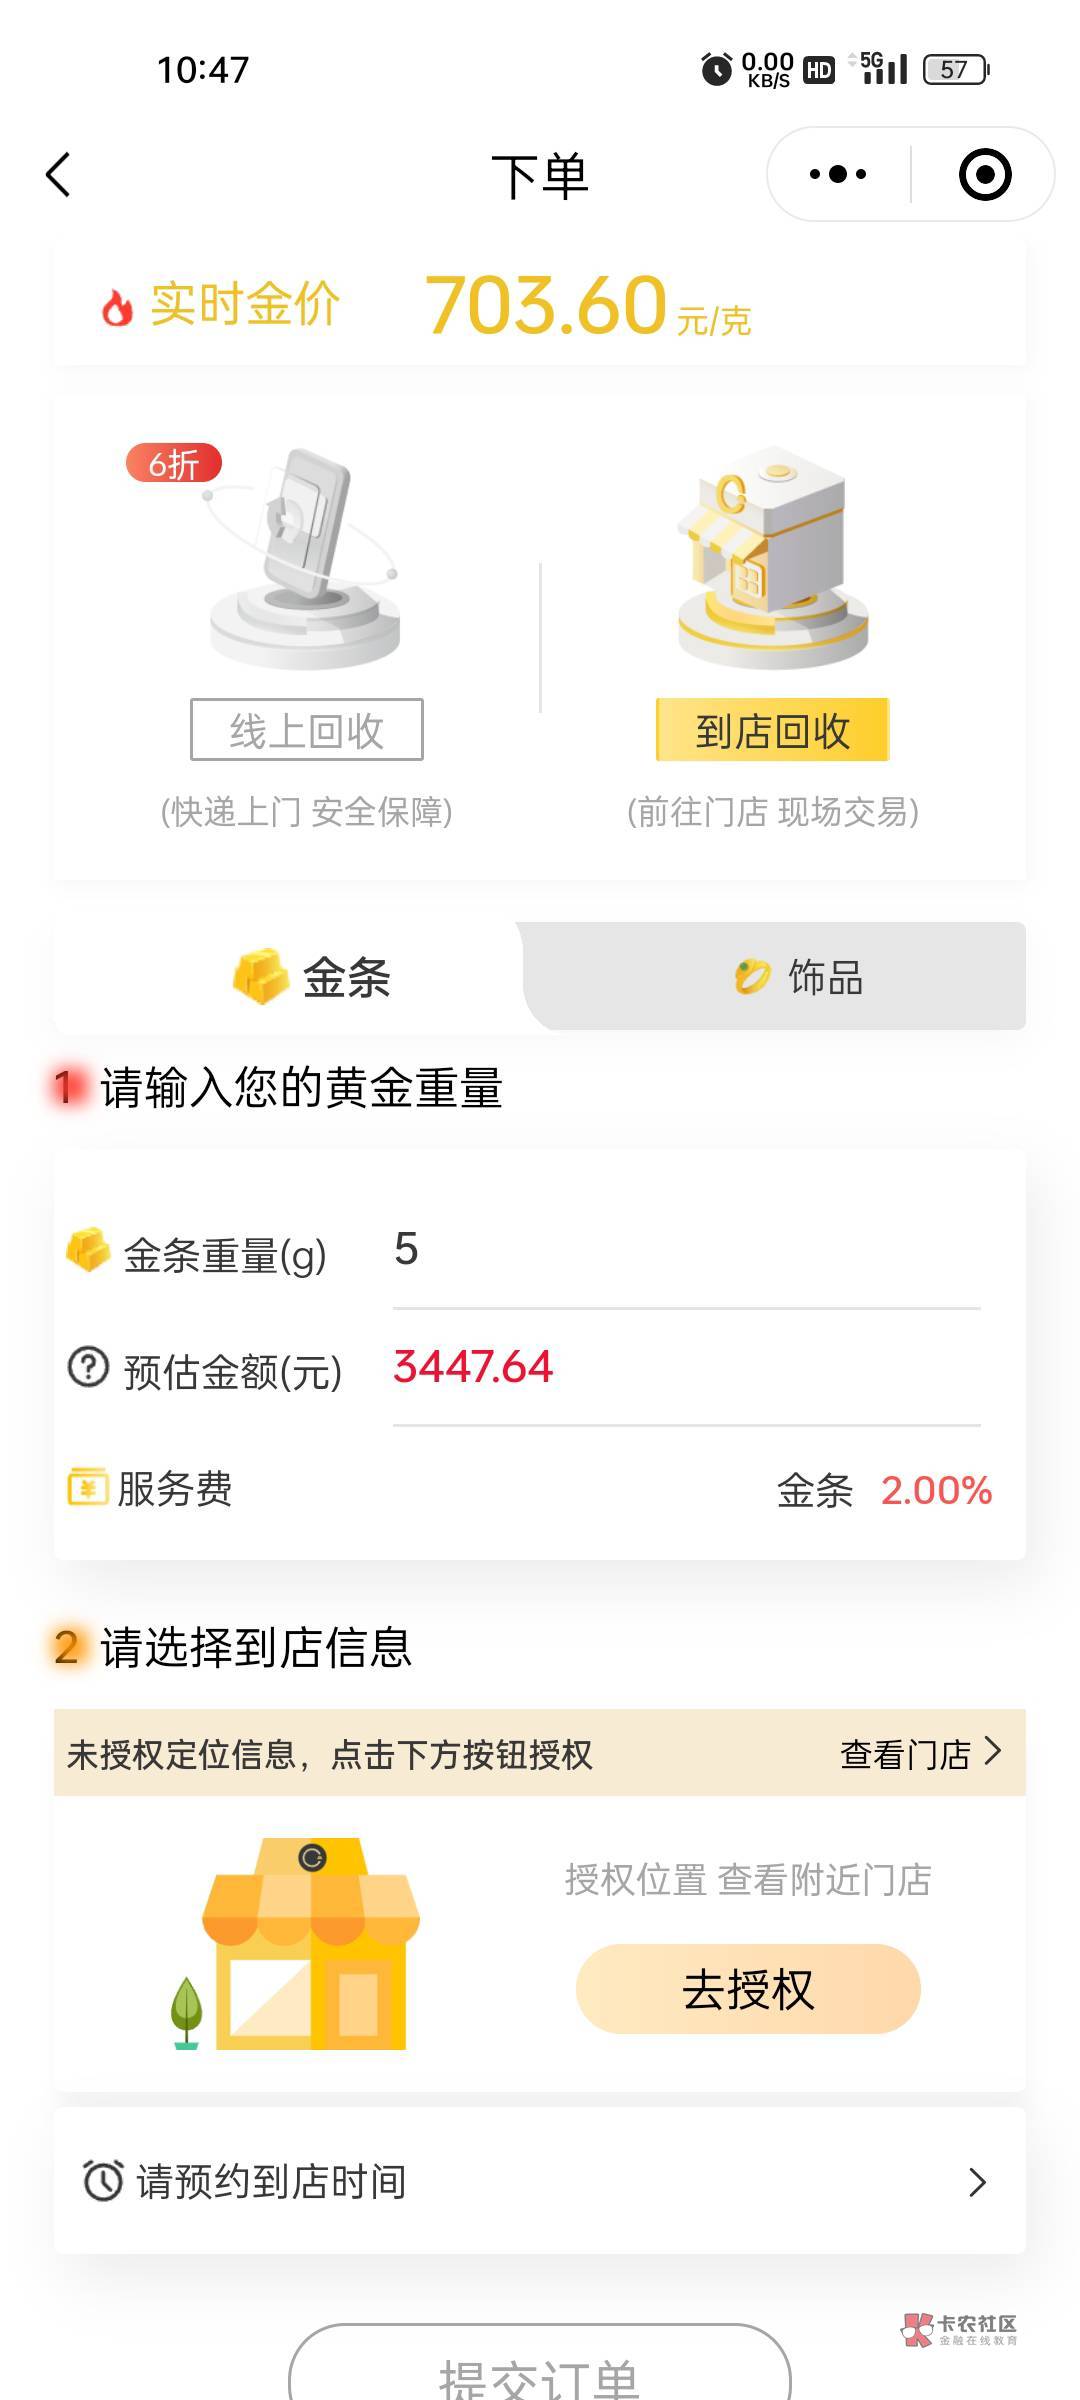Image resolution: width=1080 pixels, height=2400 pixels.
Task: Tap the alarm clock icon in status bar
Action: [716, 69]
